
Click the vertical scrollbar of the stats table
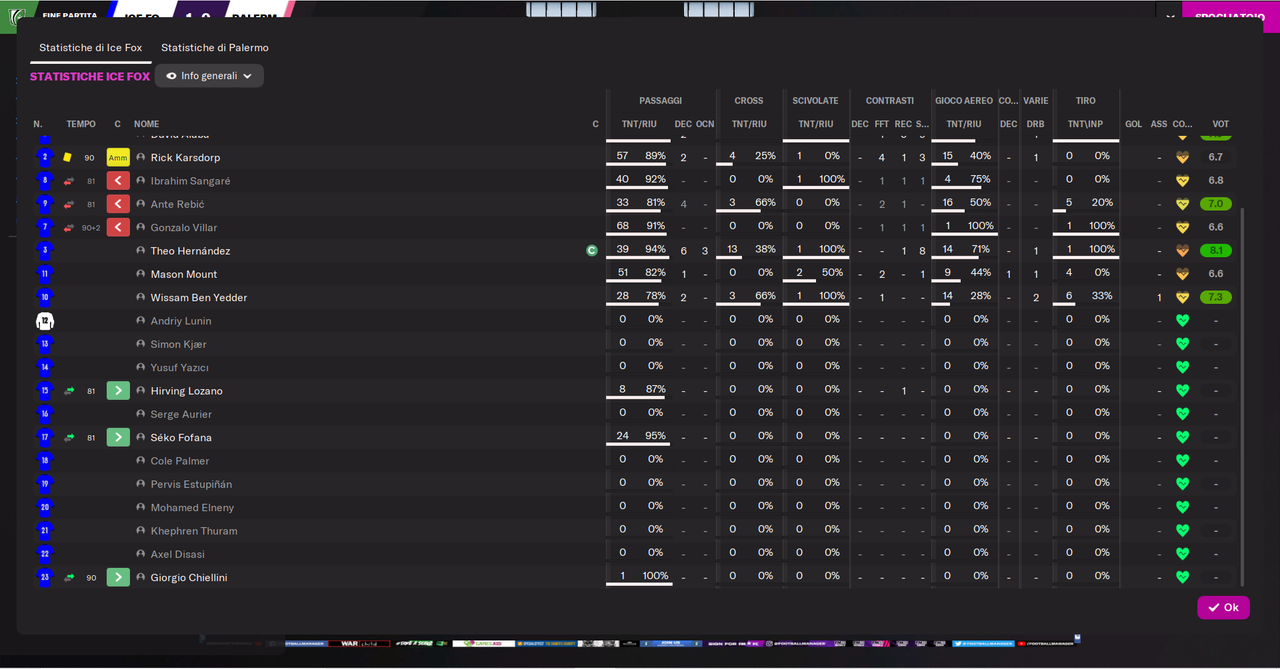(x=1243, y=397)
